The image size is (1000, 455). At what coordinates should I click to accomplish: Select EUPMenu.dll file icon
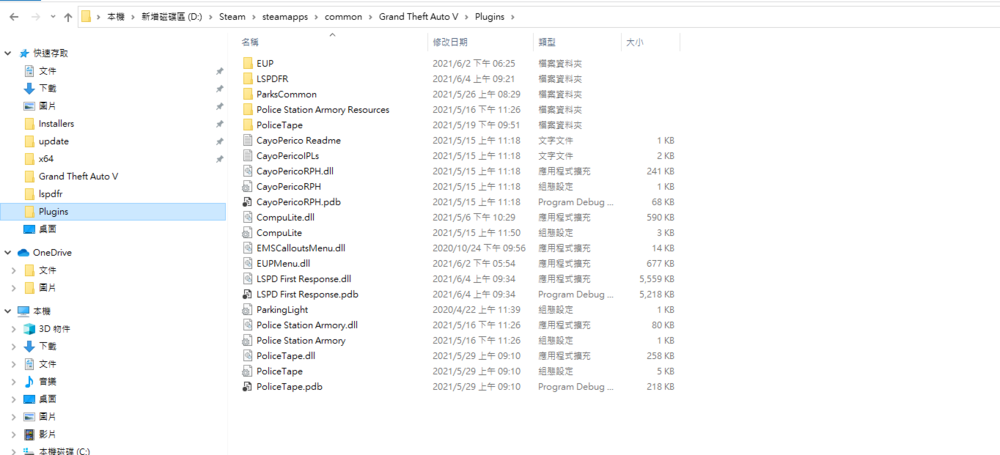coord(248,263)
